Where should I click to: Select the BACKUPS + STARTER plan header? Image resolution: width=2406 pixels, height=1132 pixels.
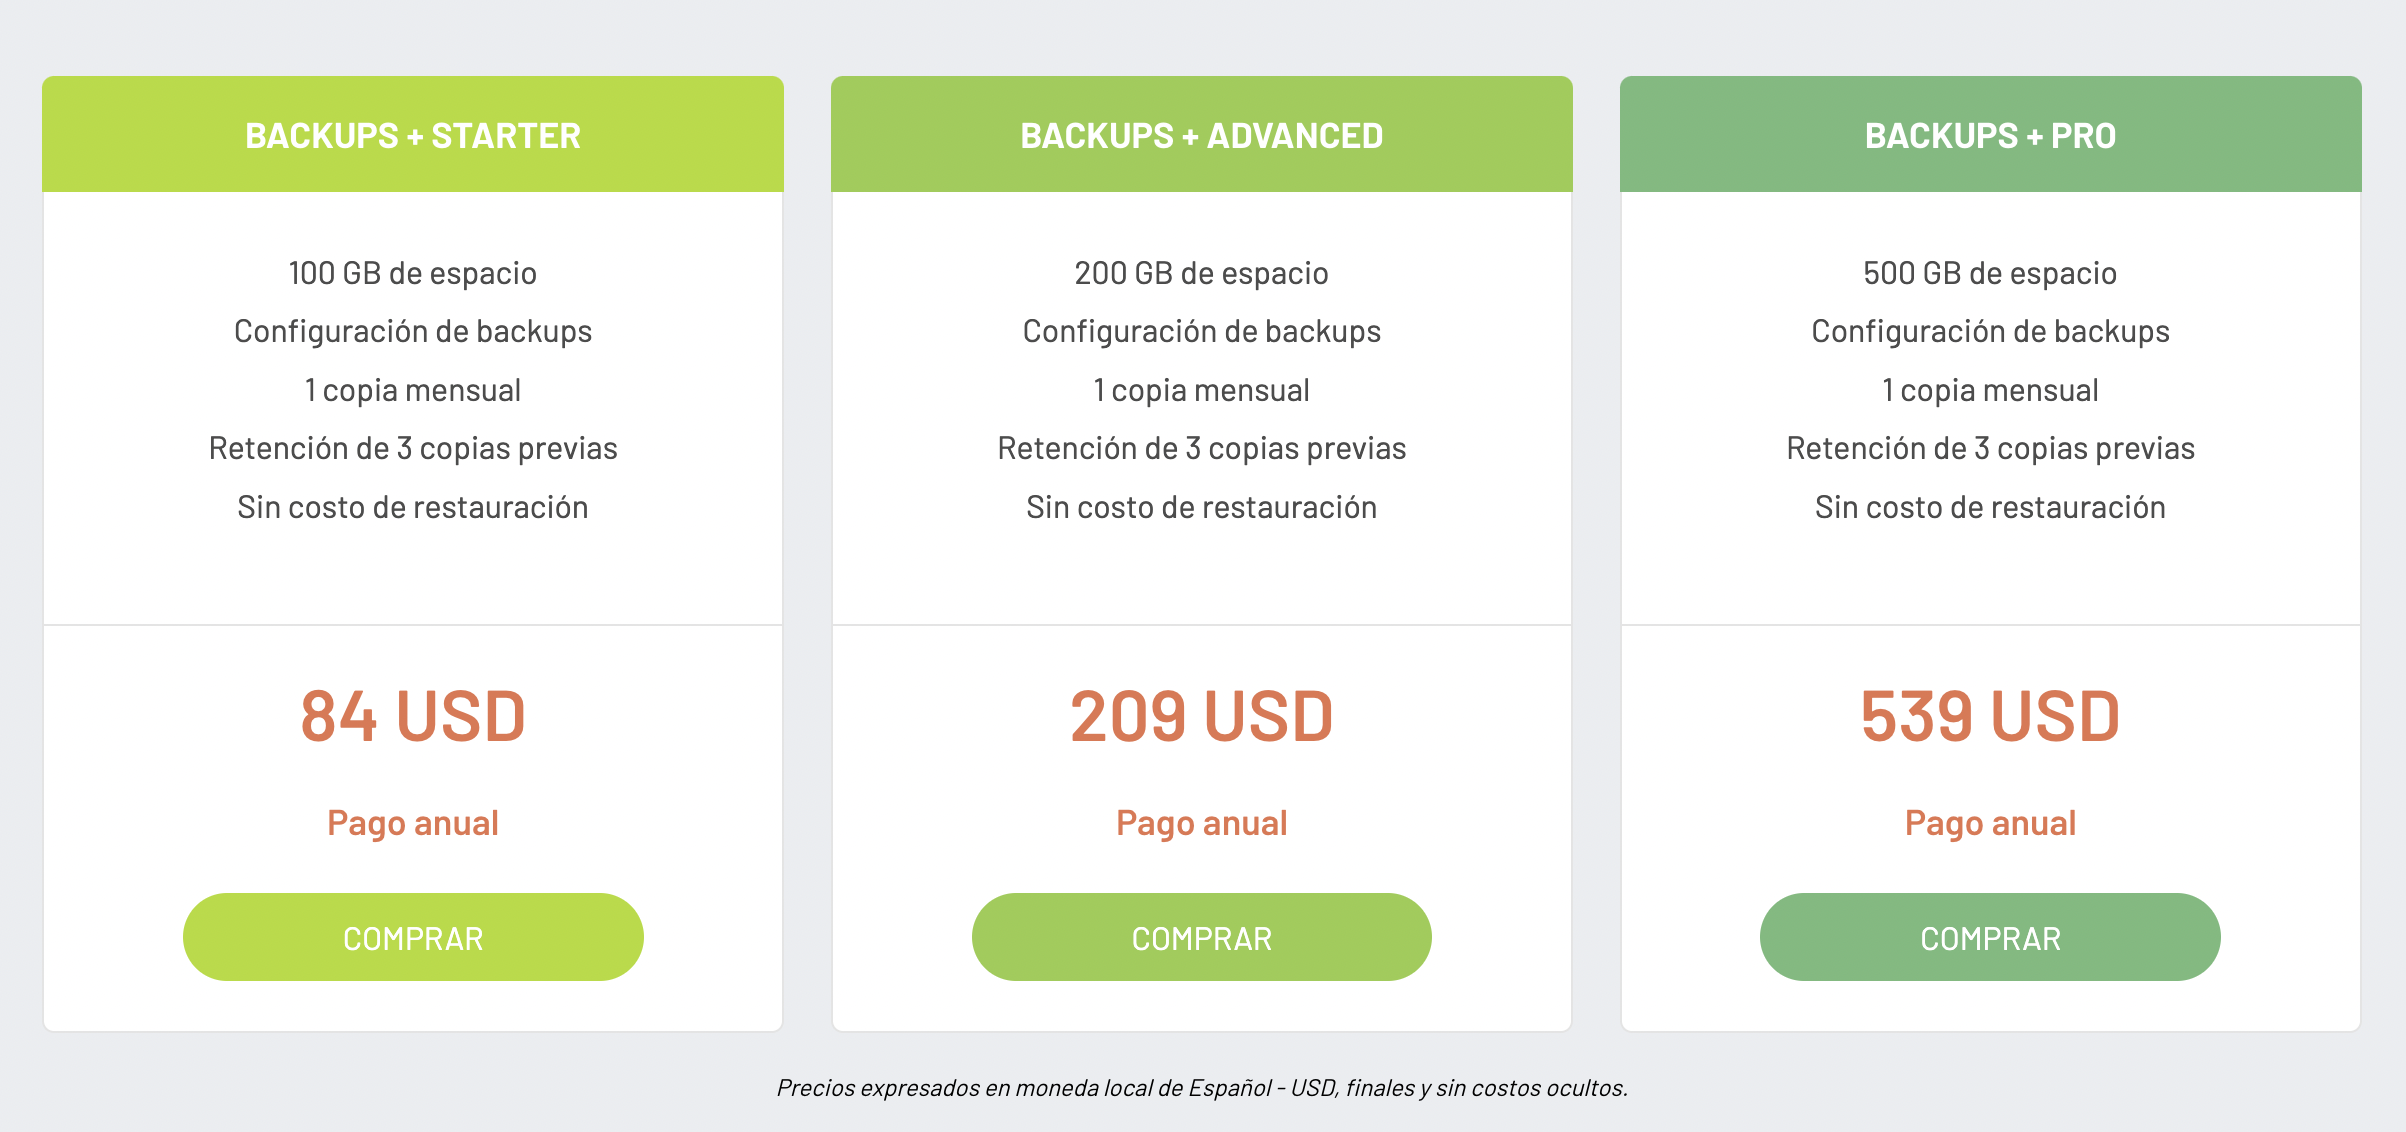[413, 134]
